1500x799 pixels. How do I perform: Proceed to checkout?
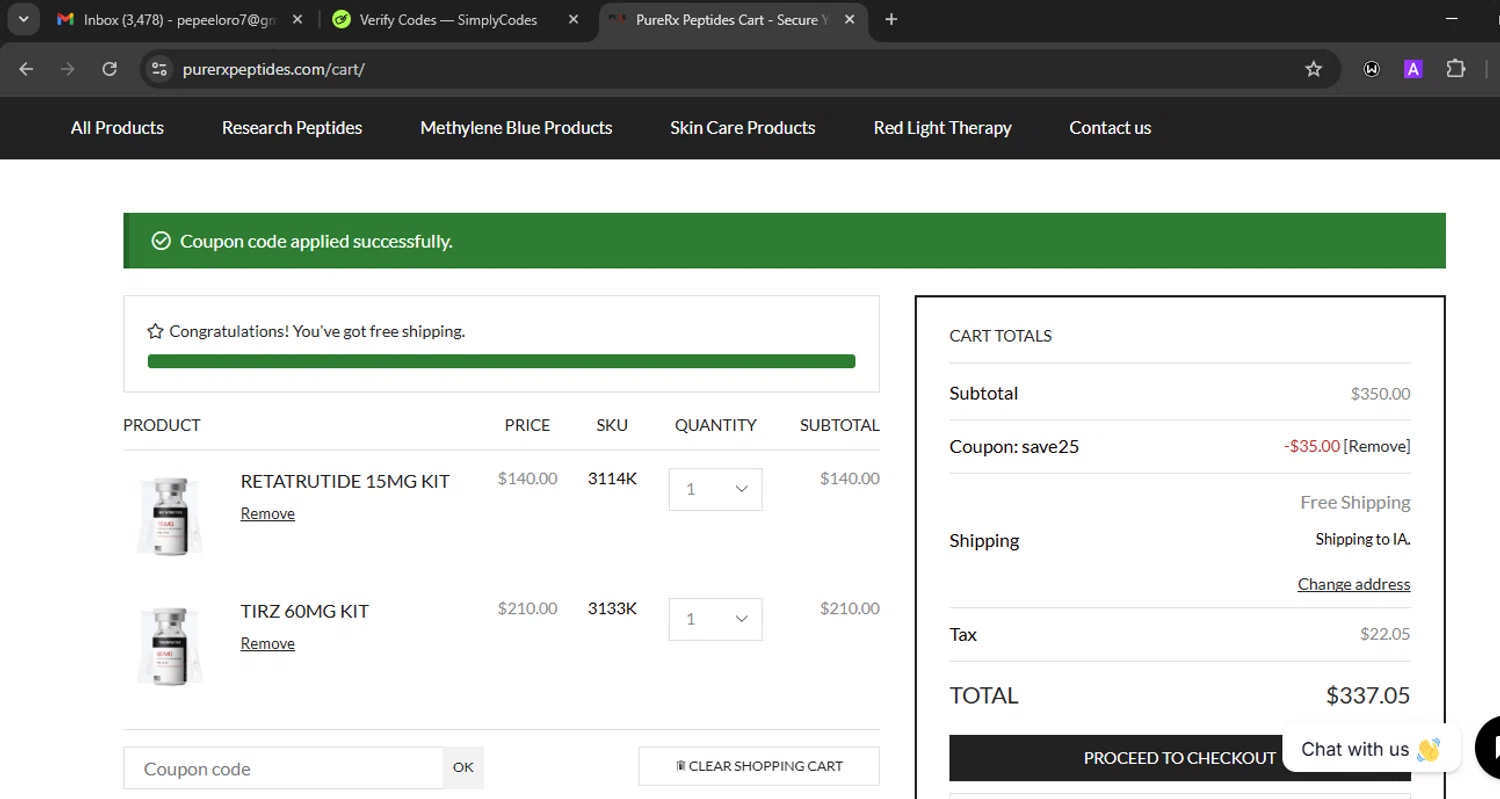coord(1180,758)
